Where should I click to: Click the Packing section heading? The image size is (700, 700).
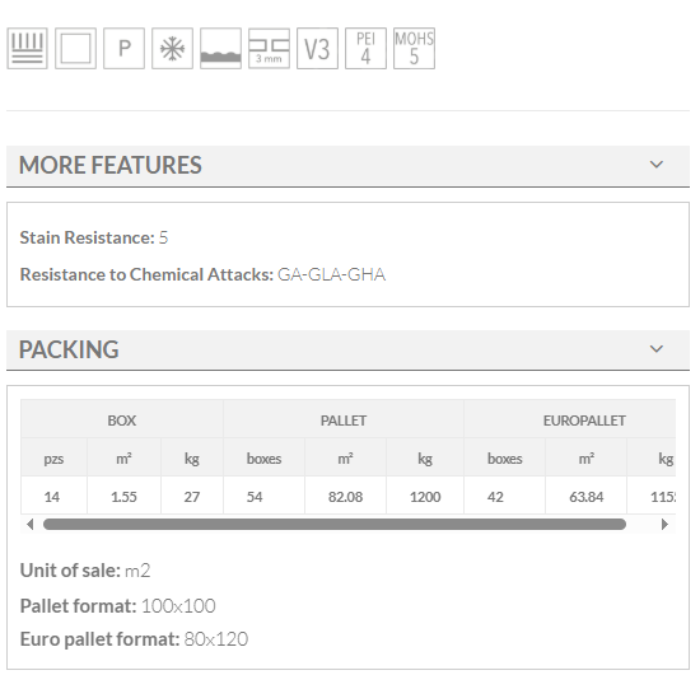click(x=69, y=350)
